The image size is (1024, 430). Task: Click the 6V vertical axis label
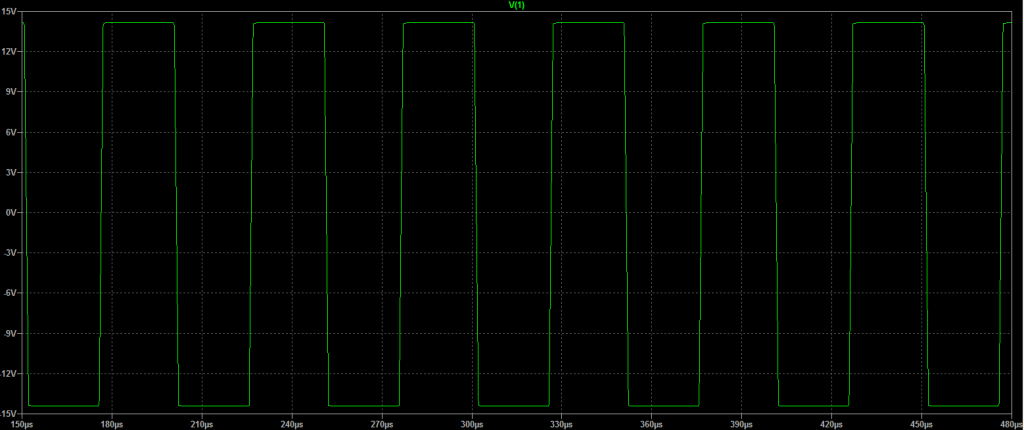tap(13, 132)
